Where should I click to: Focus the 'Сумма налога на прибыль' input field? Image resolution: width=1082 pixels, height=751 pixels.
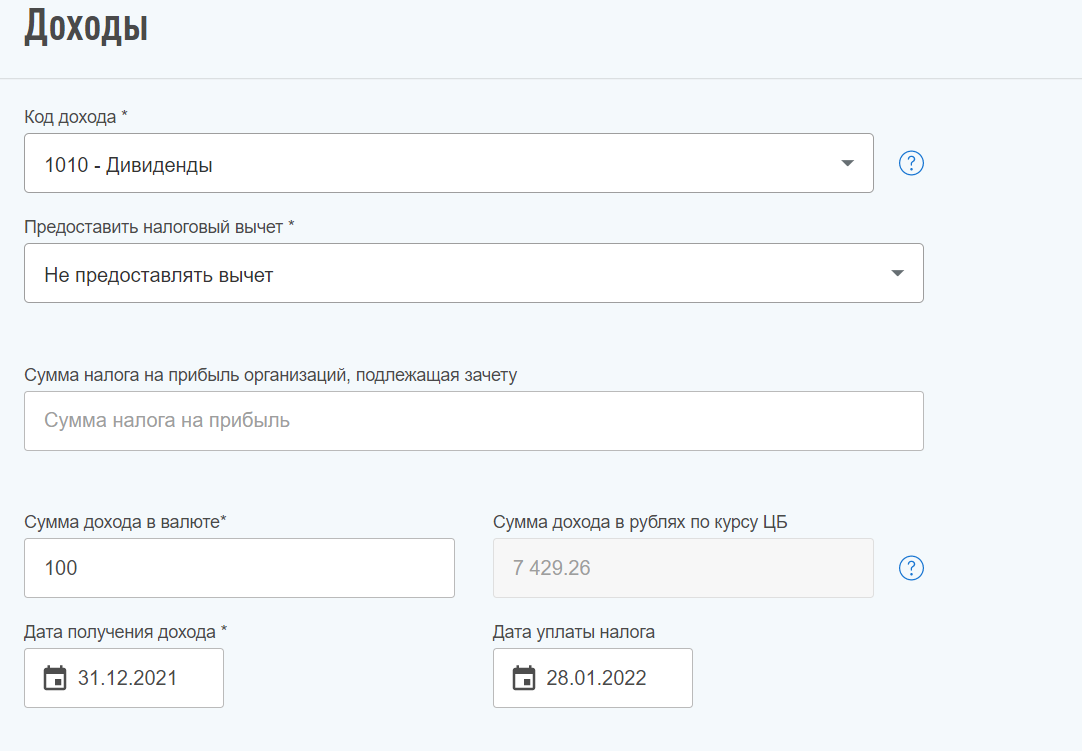coord(473,421)
